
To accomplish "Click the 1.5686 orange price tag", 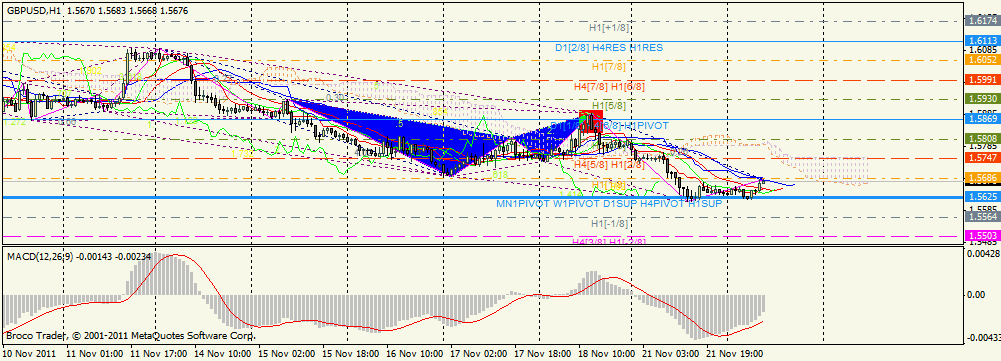I will (x=984, y=178).
